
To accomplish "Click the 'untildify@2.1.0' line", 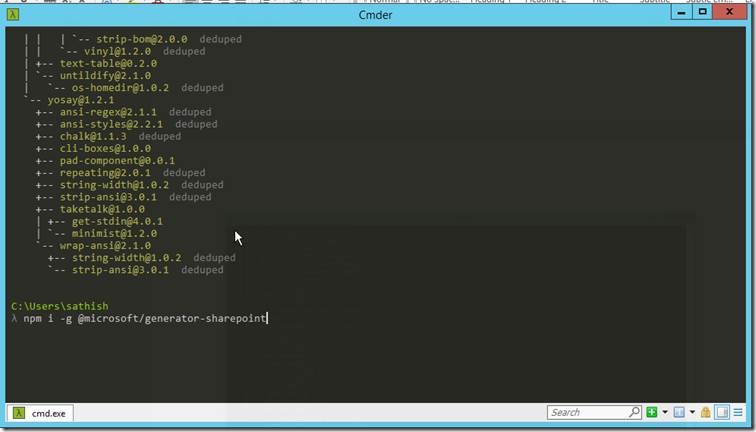I will point(105,76).
